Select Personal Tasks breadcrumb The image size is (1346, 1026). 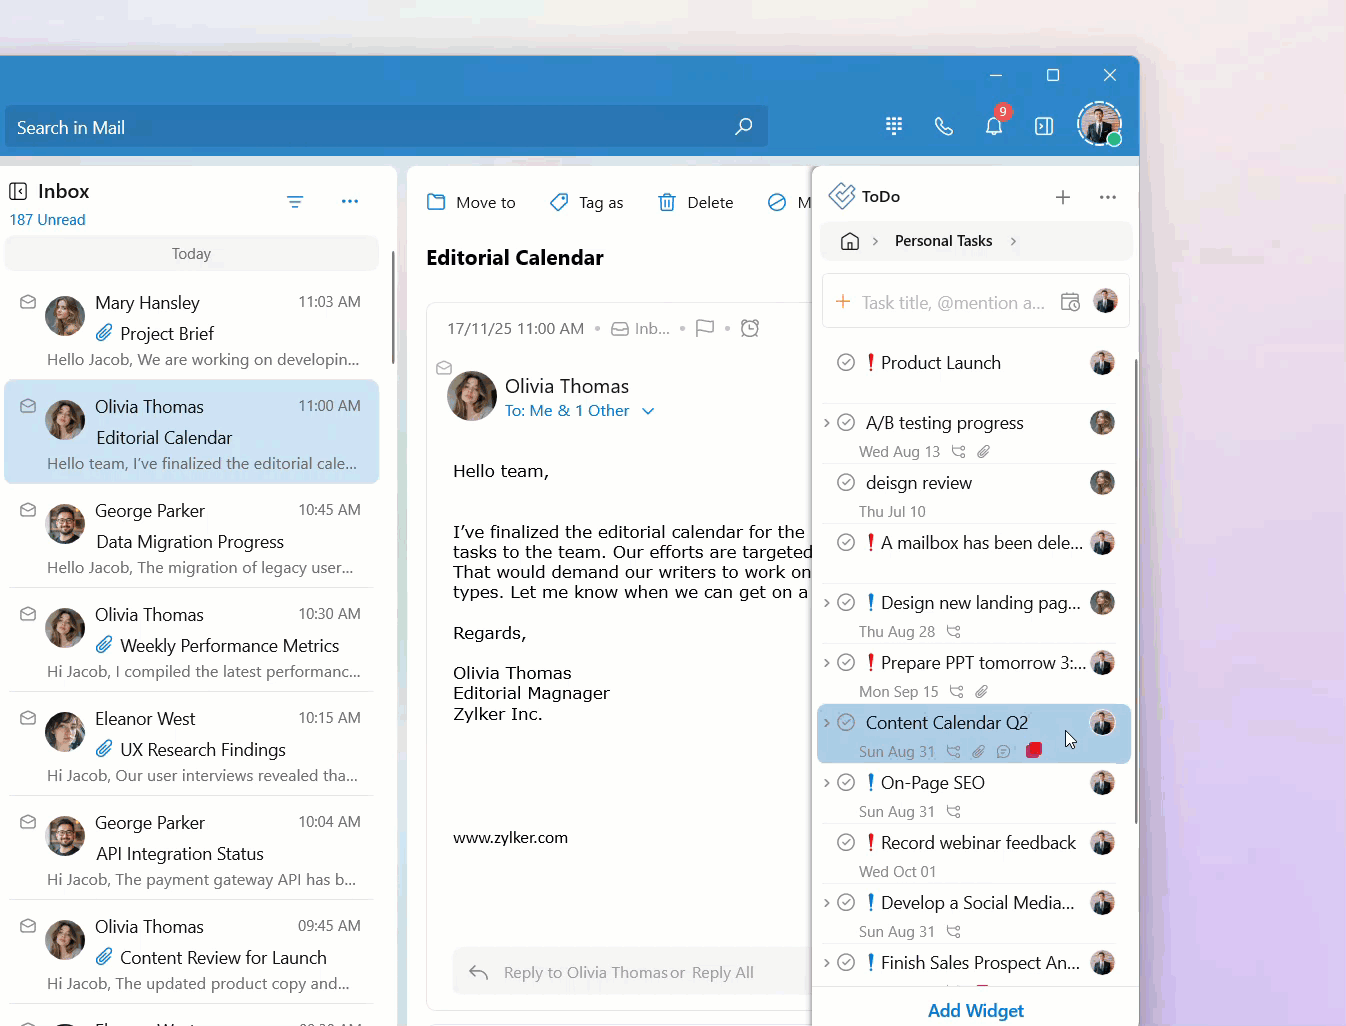point(943,241)
